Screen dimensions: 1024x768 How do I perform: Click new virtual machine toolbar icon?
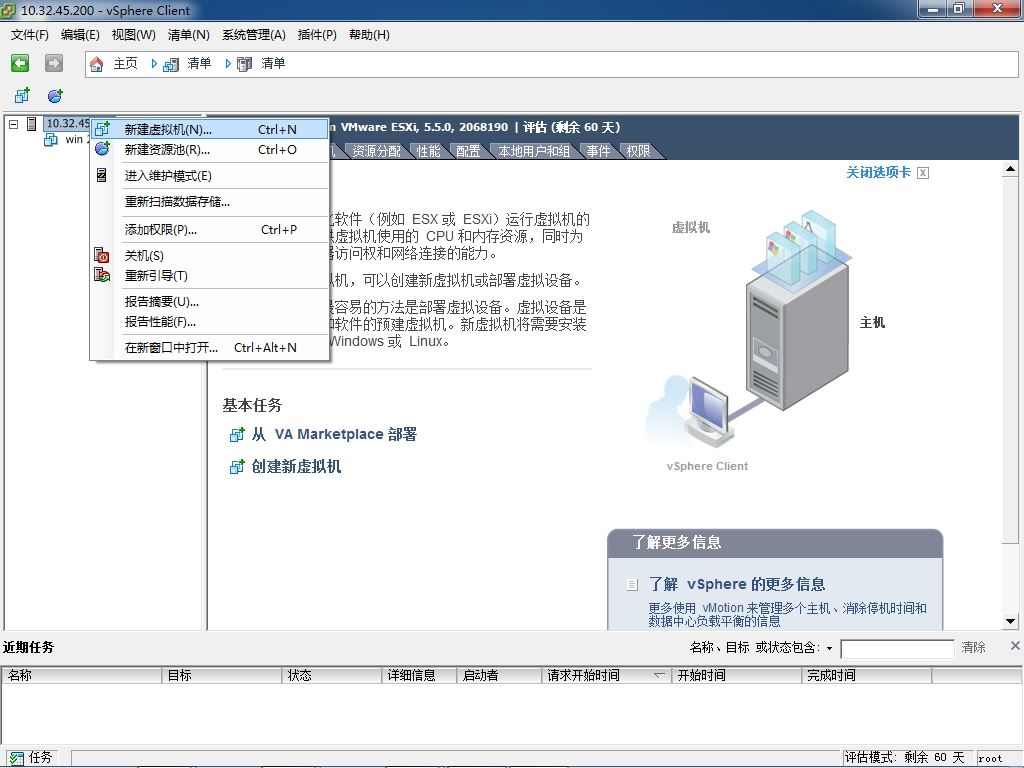pos(22,96)
